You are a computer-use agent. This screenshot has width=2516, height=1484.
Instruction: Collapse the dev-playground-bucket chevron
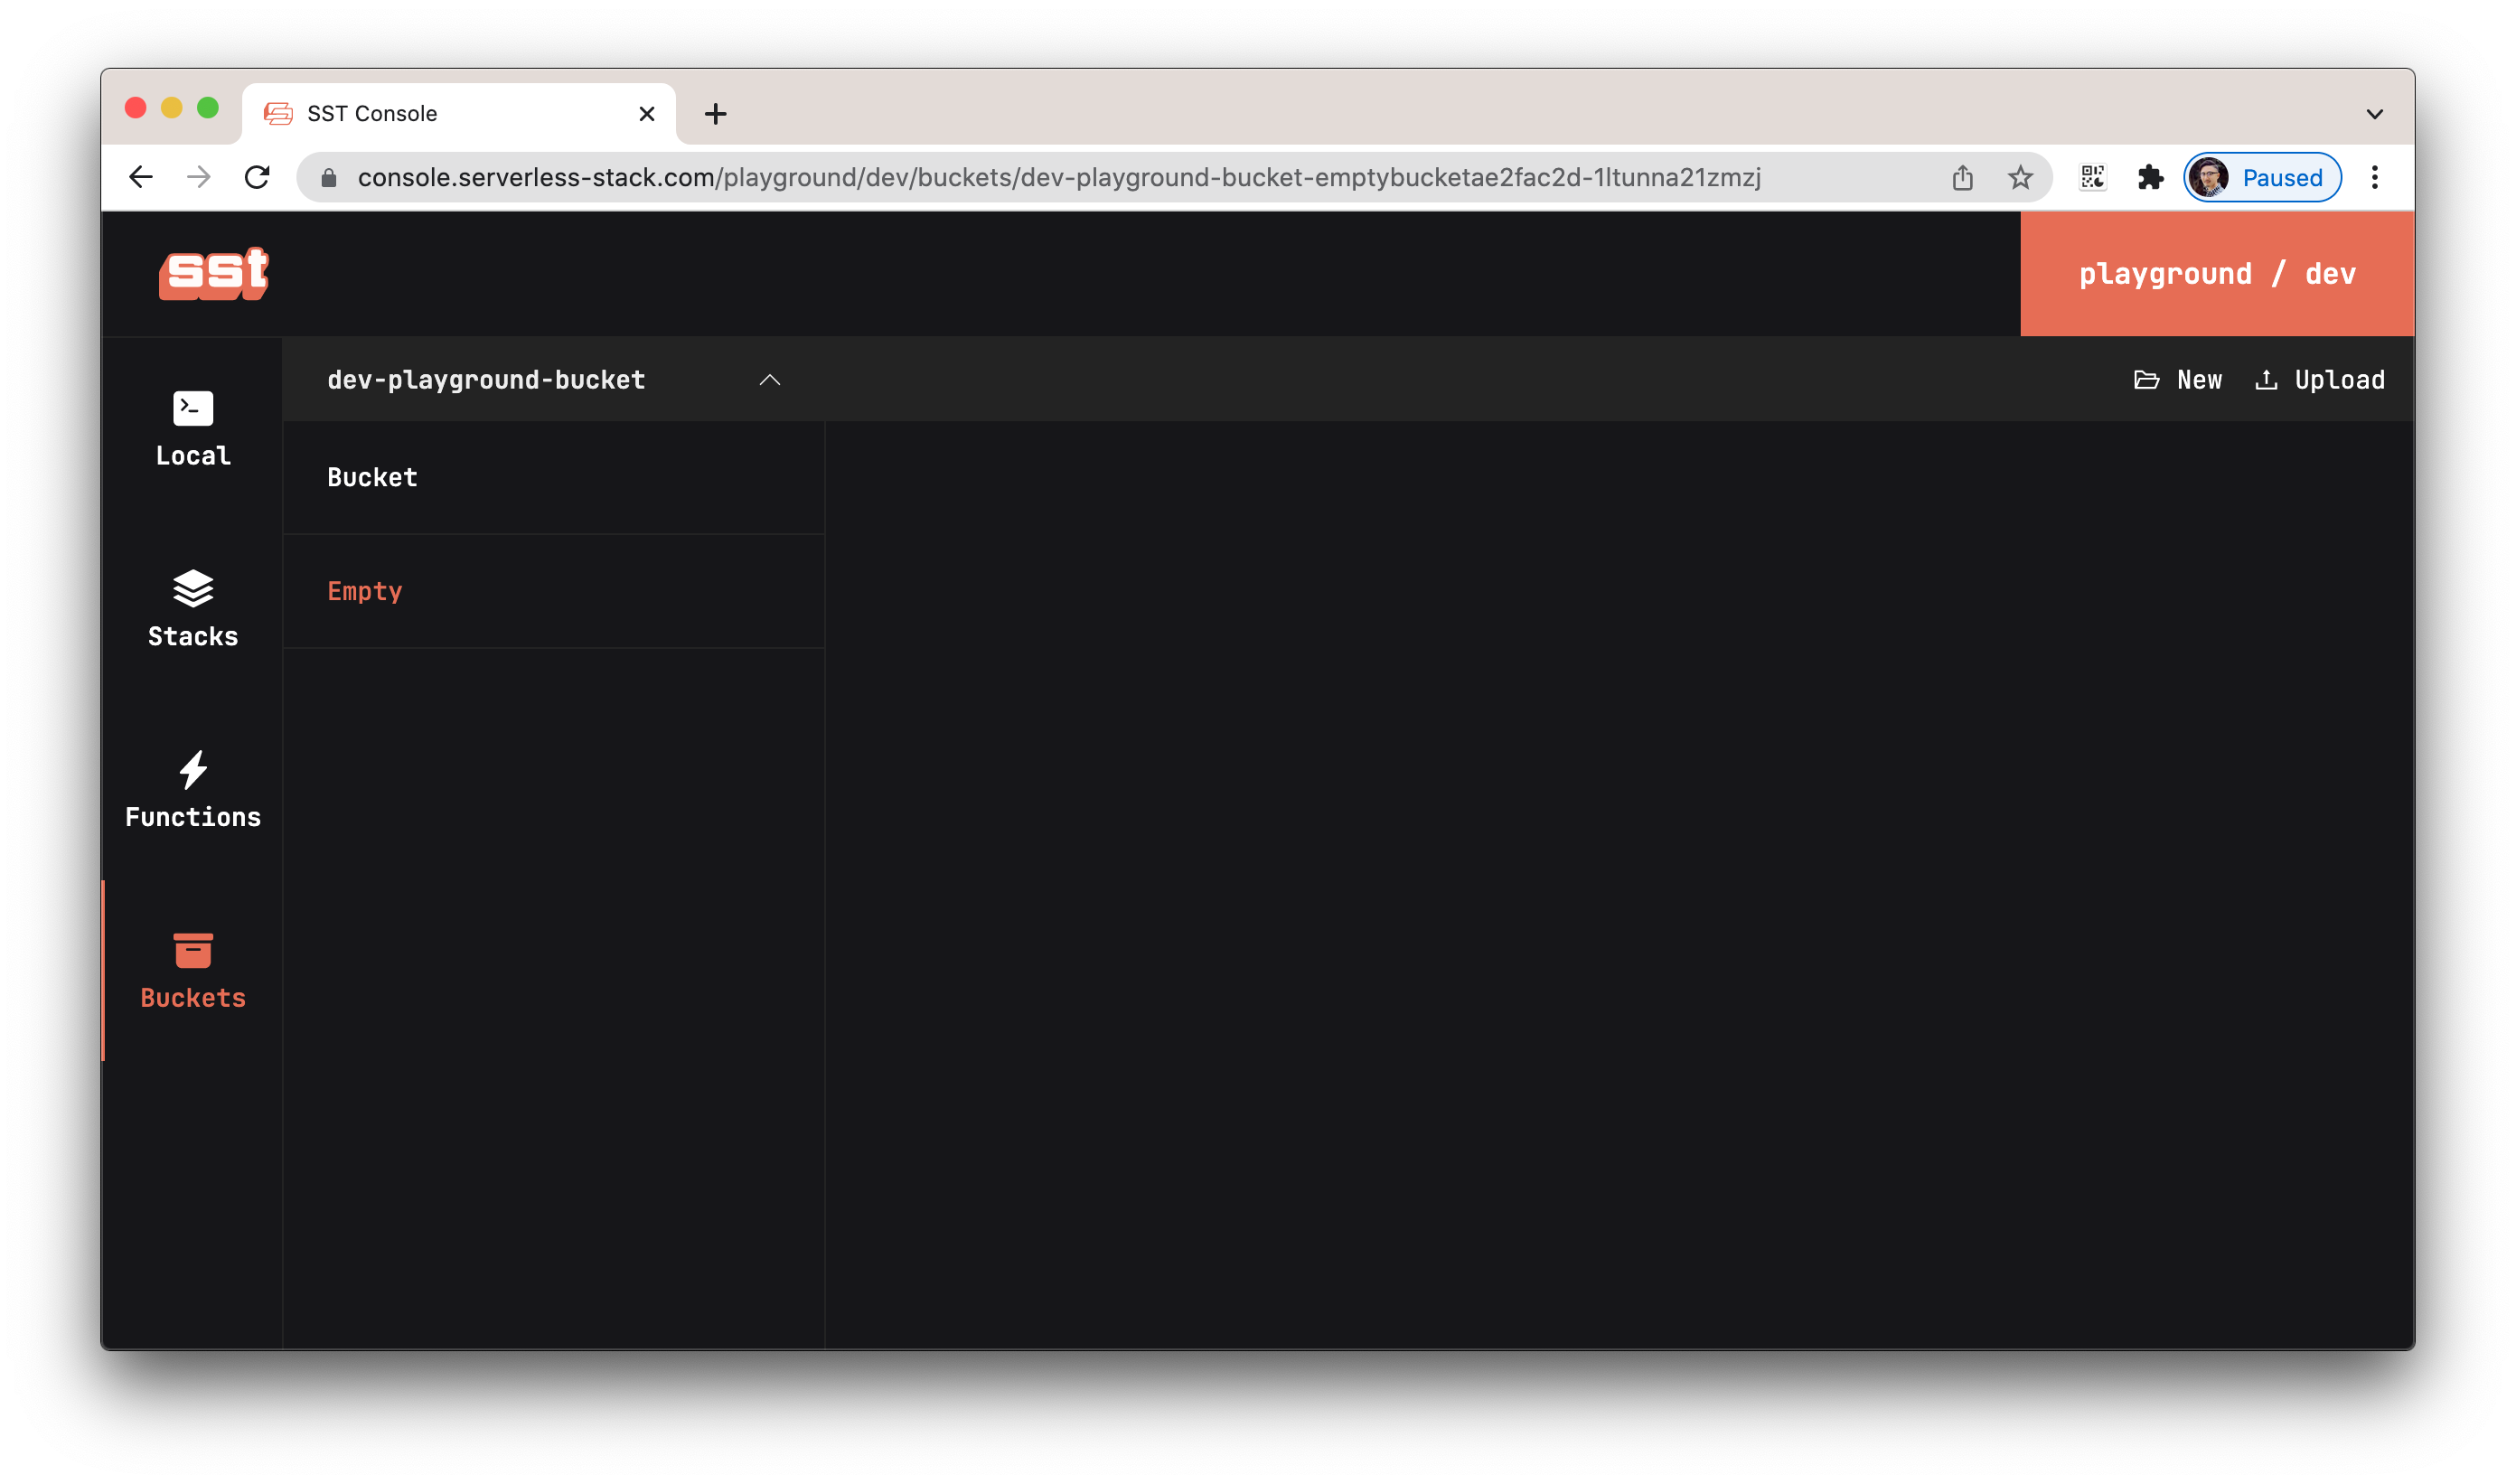point(769,380)
